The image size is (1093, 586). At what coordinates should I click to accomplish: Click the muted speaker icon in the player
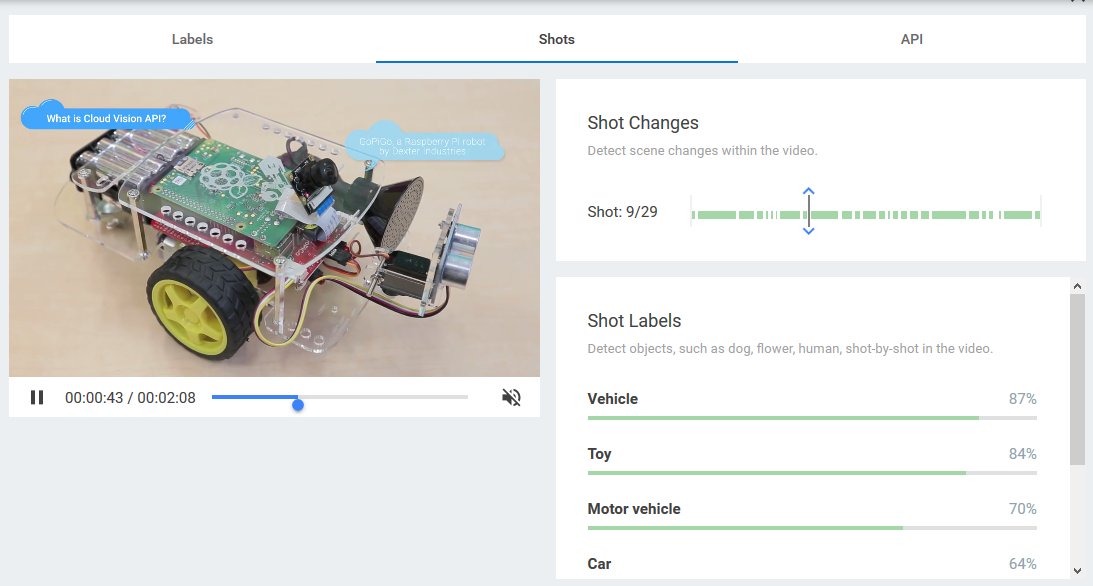(x=511, y=397)
